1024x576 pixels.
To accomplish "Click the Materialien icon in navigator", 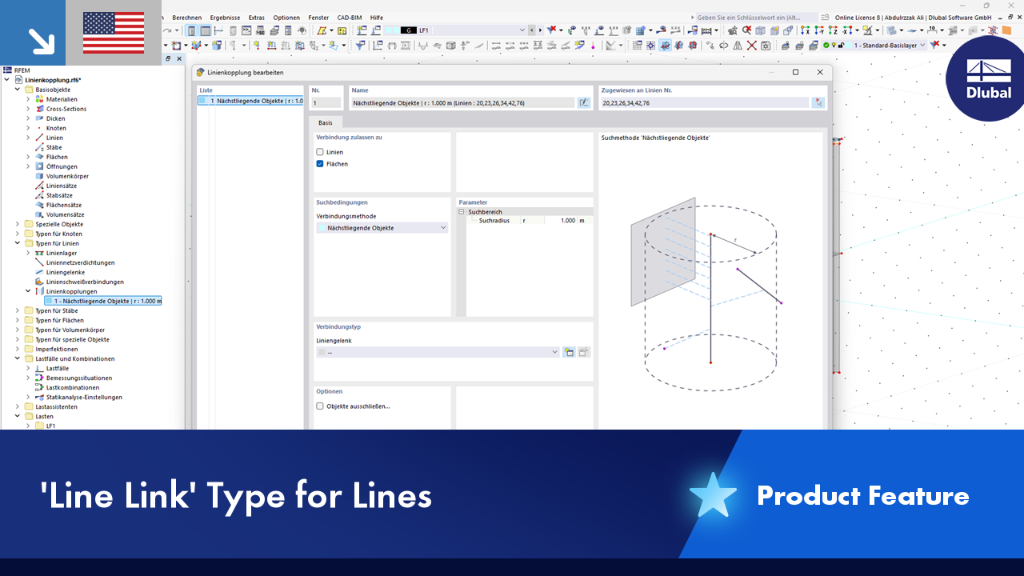I will [x=39, y=99].
